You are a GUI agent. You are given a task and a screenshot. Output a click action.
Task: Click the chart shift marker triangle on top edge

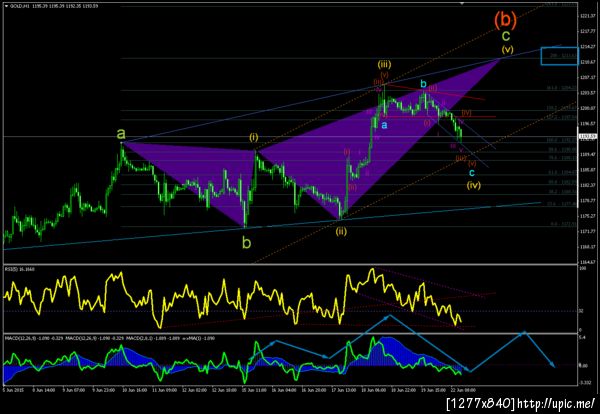click(462, 3)
